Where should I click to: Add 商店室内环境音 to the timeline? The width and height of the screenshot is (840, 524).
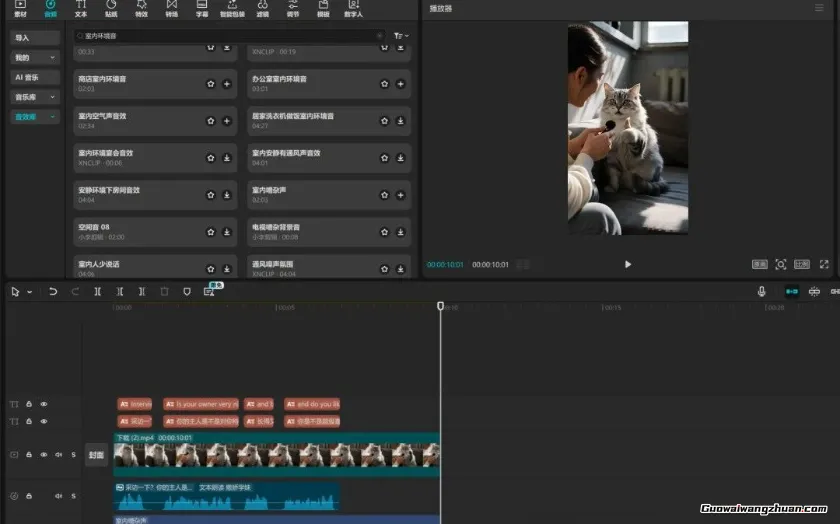point(227,84)
